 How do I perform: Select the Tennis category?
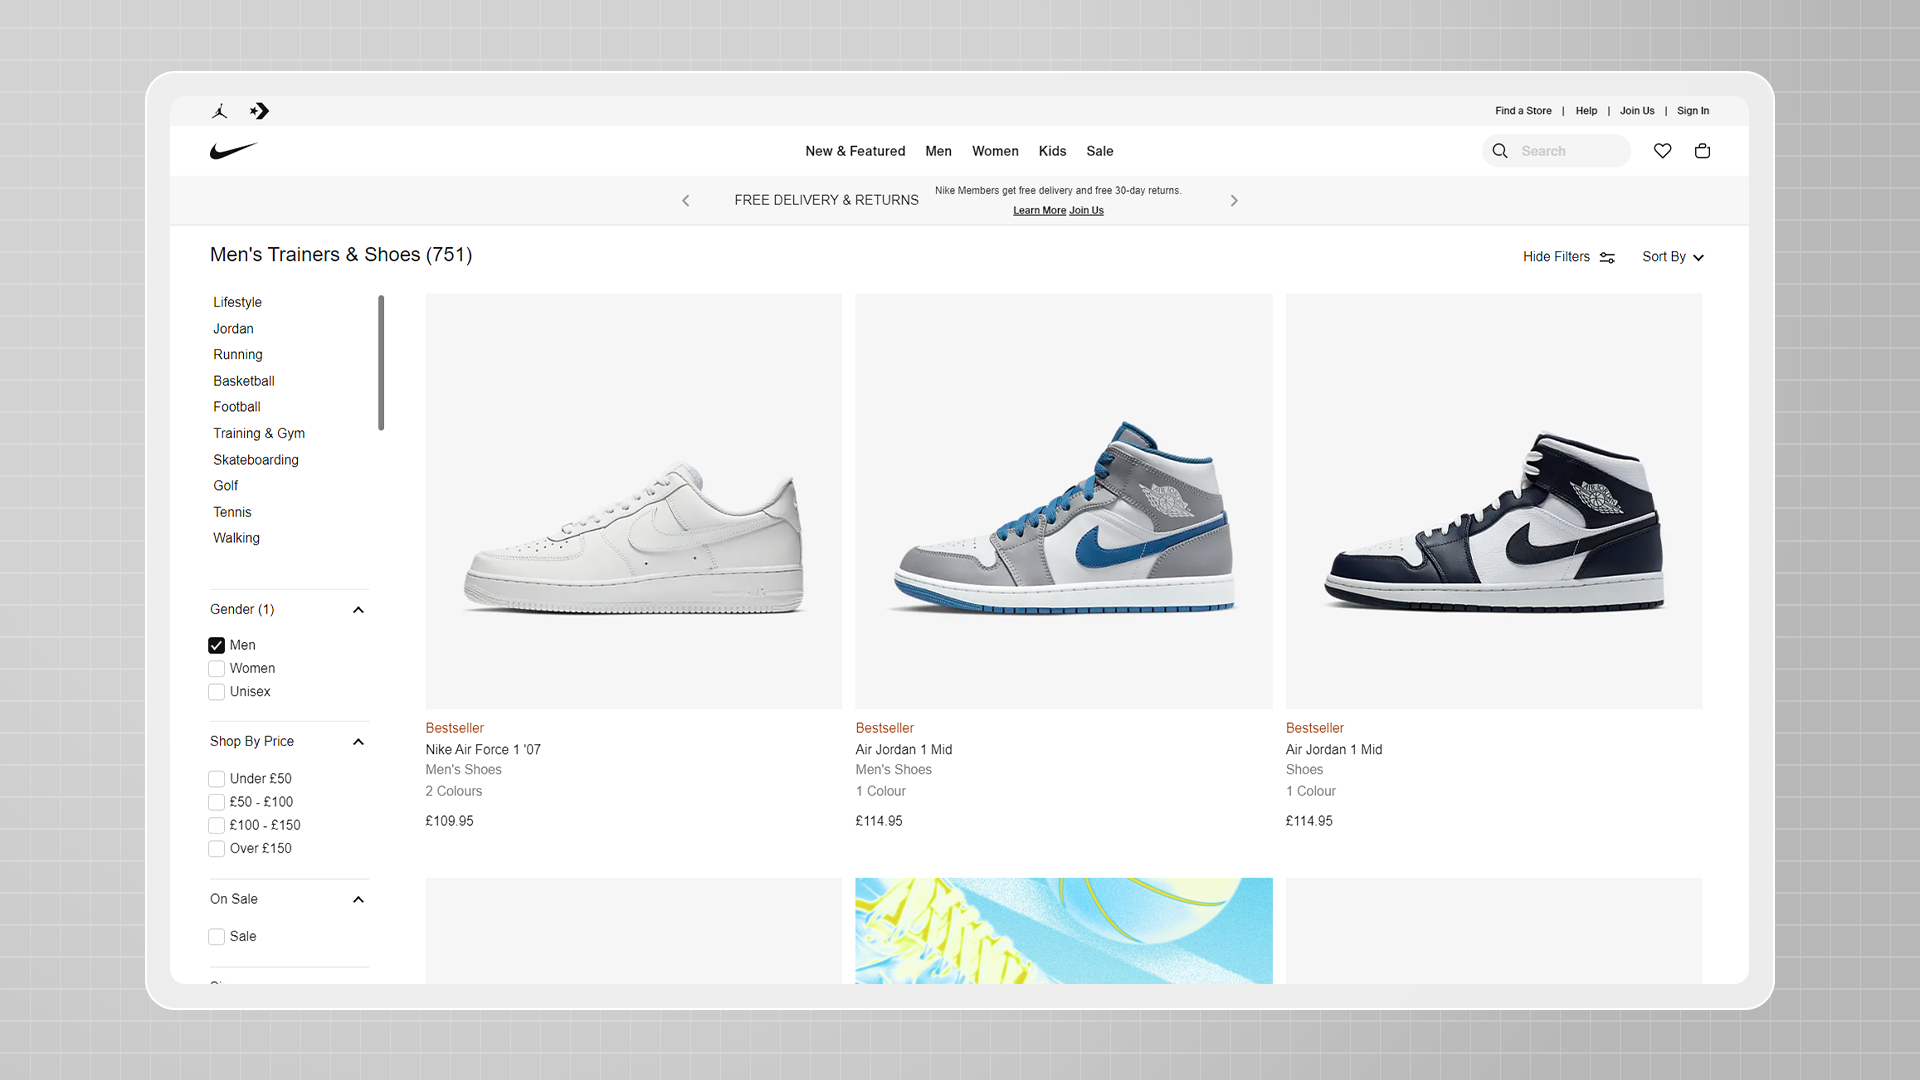(232, 512)
